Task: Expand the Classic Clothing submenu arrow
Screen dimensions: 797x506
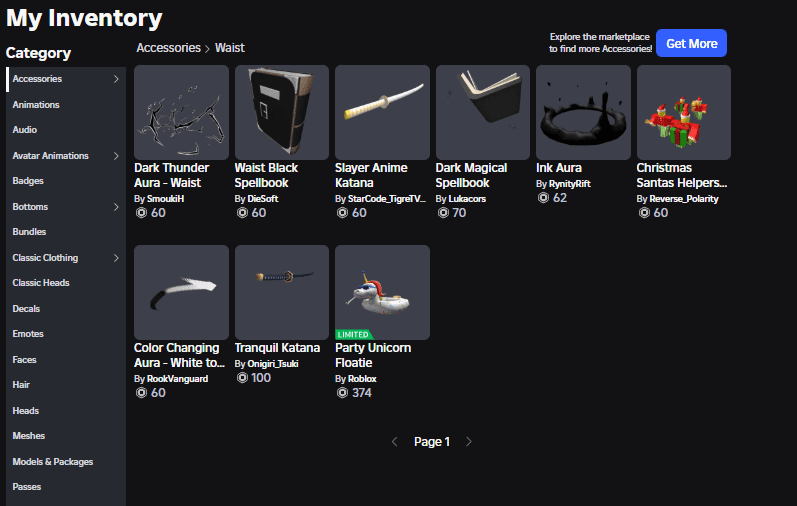Action: click(116, 258)
